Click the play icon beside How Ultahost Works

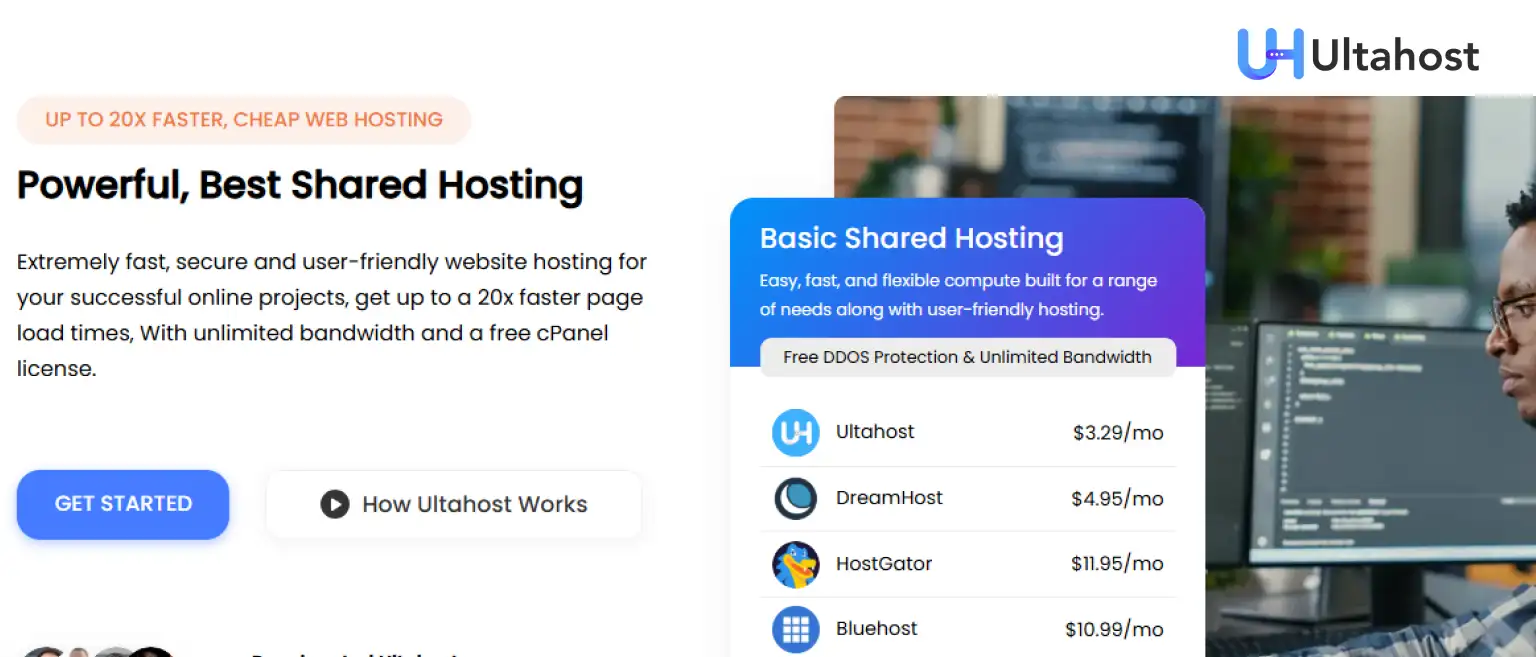(x=335, y=504)
